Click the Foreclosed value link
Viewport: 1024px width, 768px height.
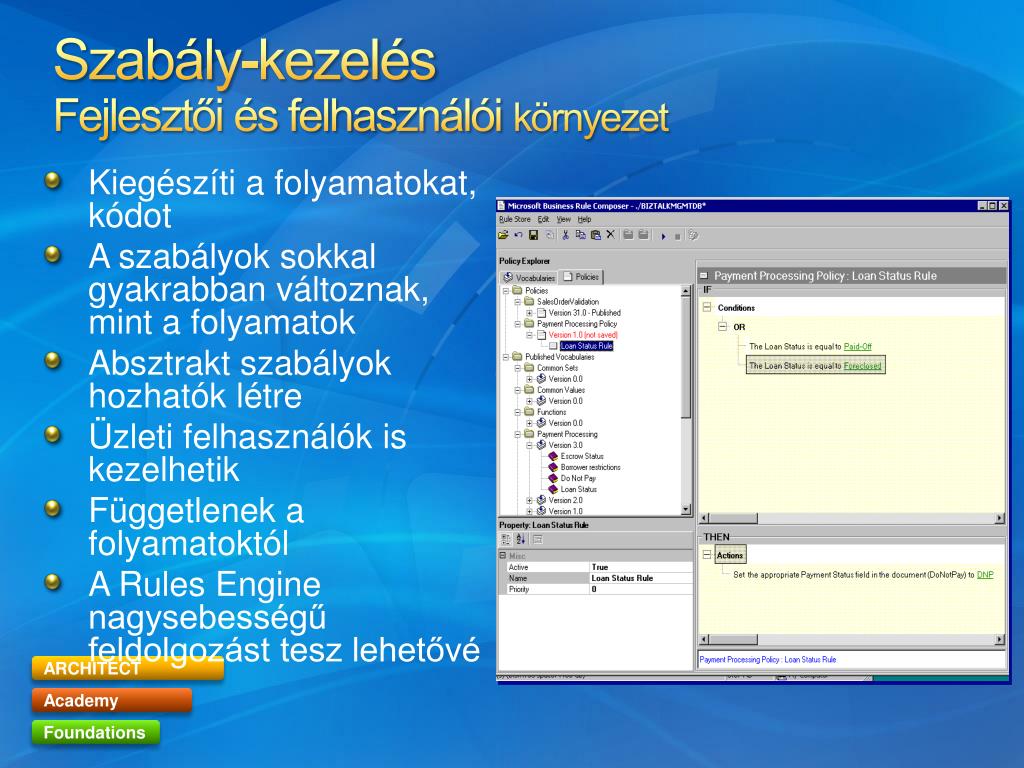tap(862, 366)
